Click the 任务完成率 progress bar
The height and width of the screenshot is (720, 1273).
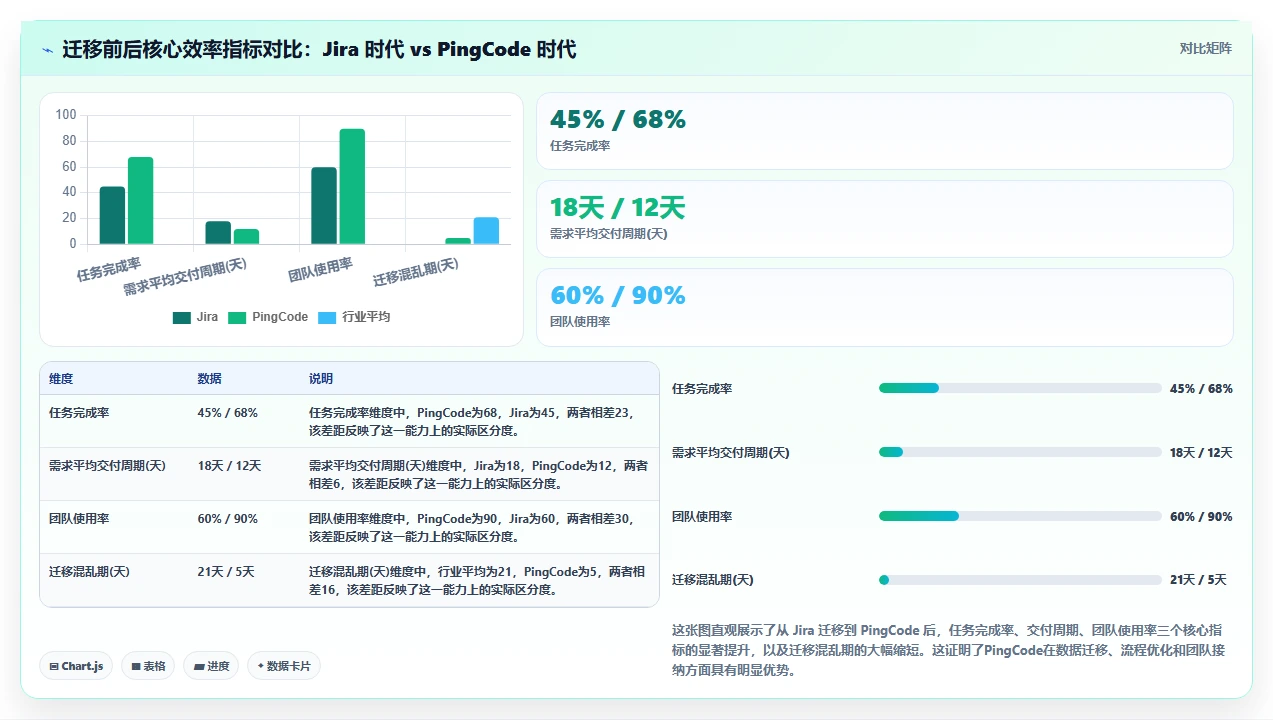[1020, 388]
